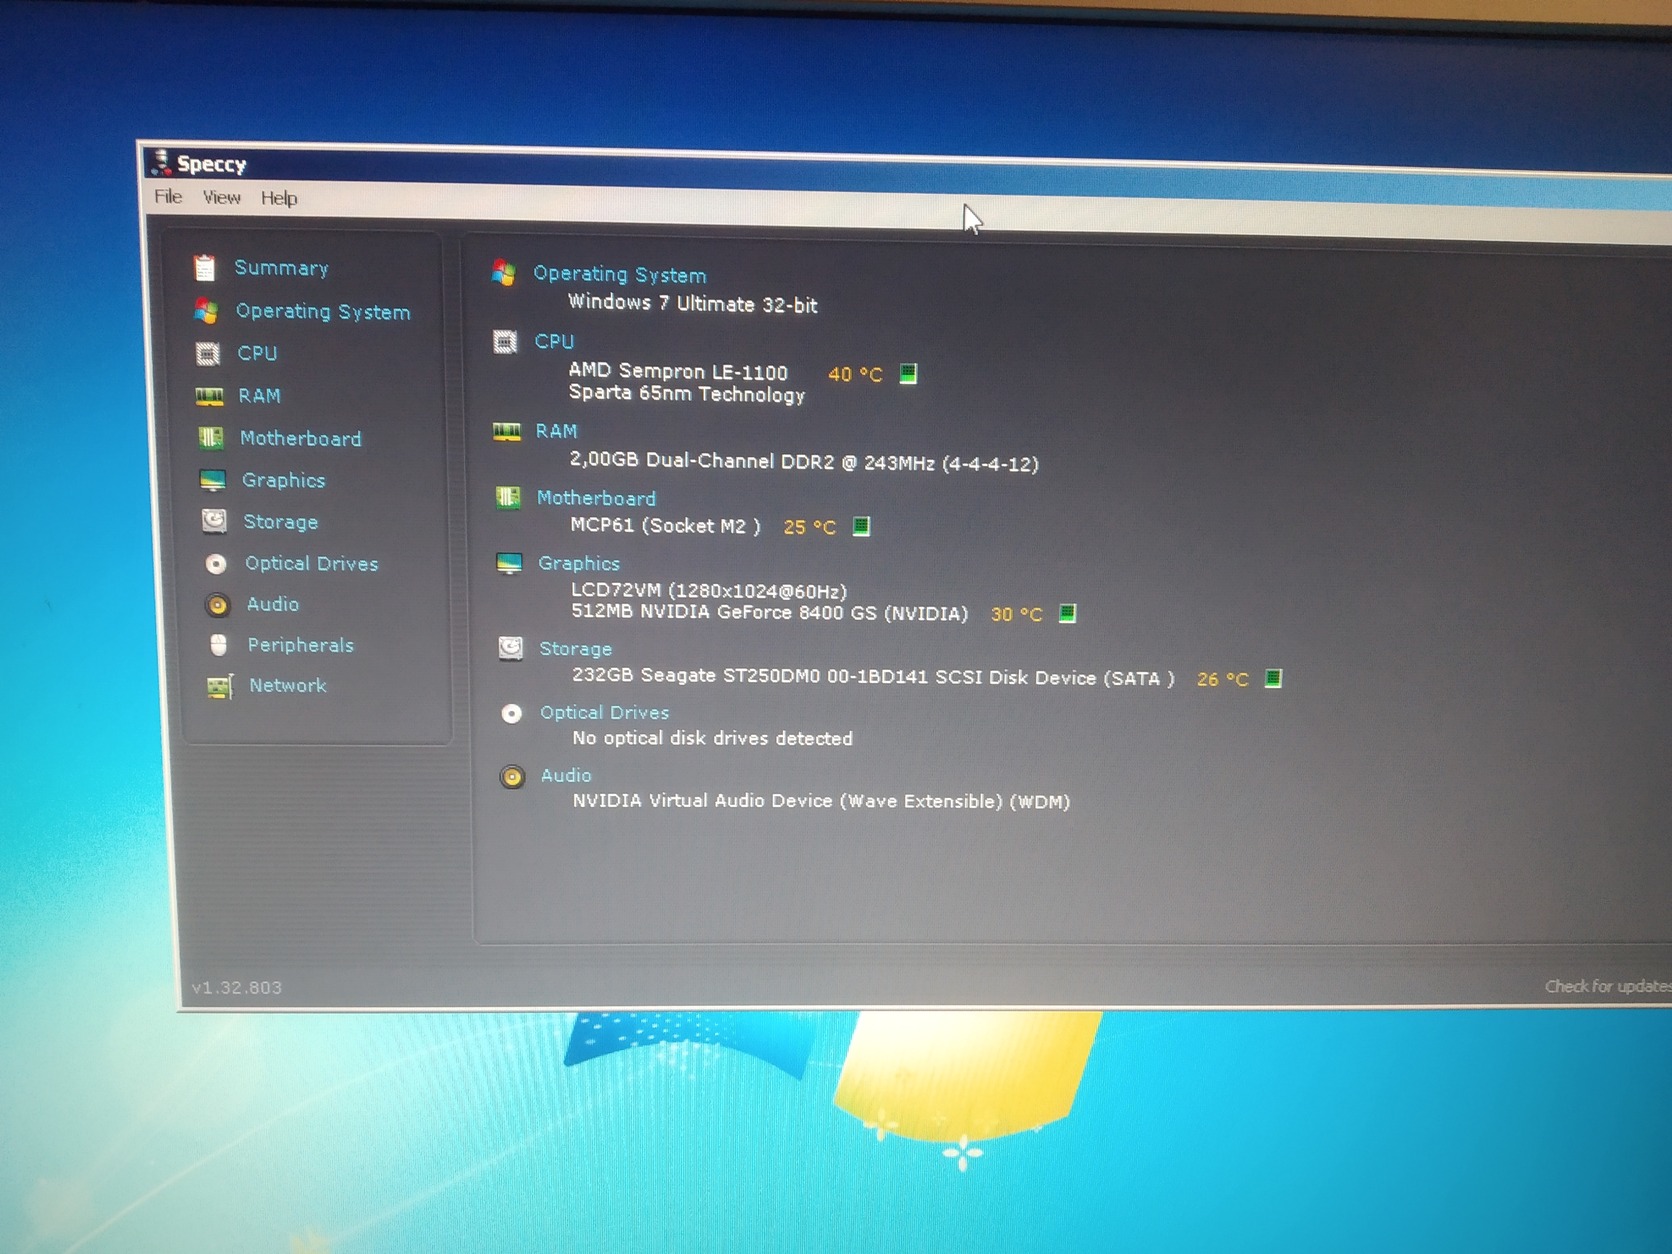This screenshot has height=1254, width=1672.
Task: Click the Motherboard icon in summary panel
Action: 508,497
